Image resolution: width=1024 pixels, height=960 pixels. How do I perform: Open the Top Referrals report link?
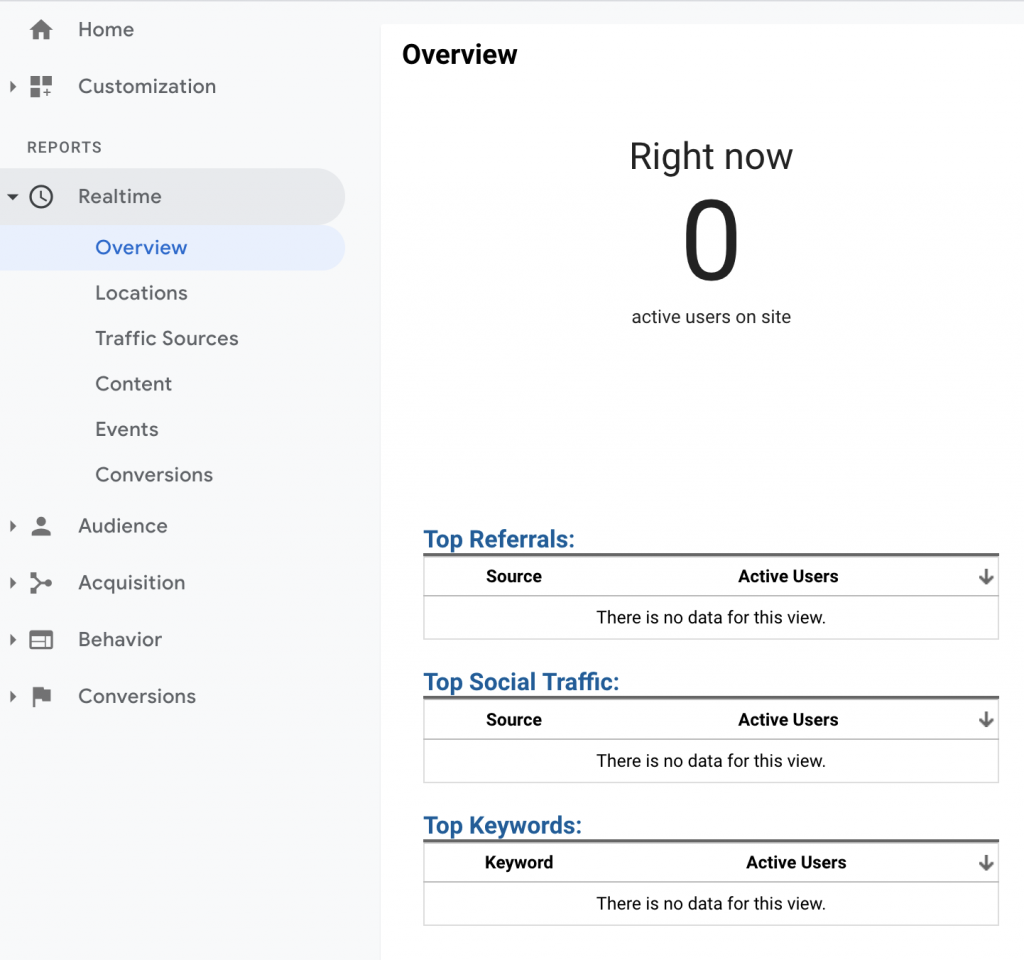pyautogui.click(x=499, y=540)
